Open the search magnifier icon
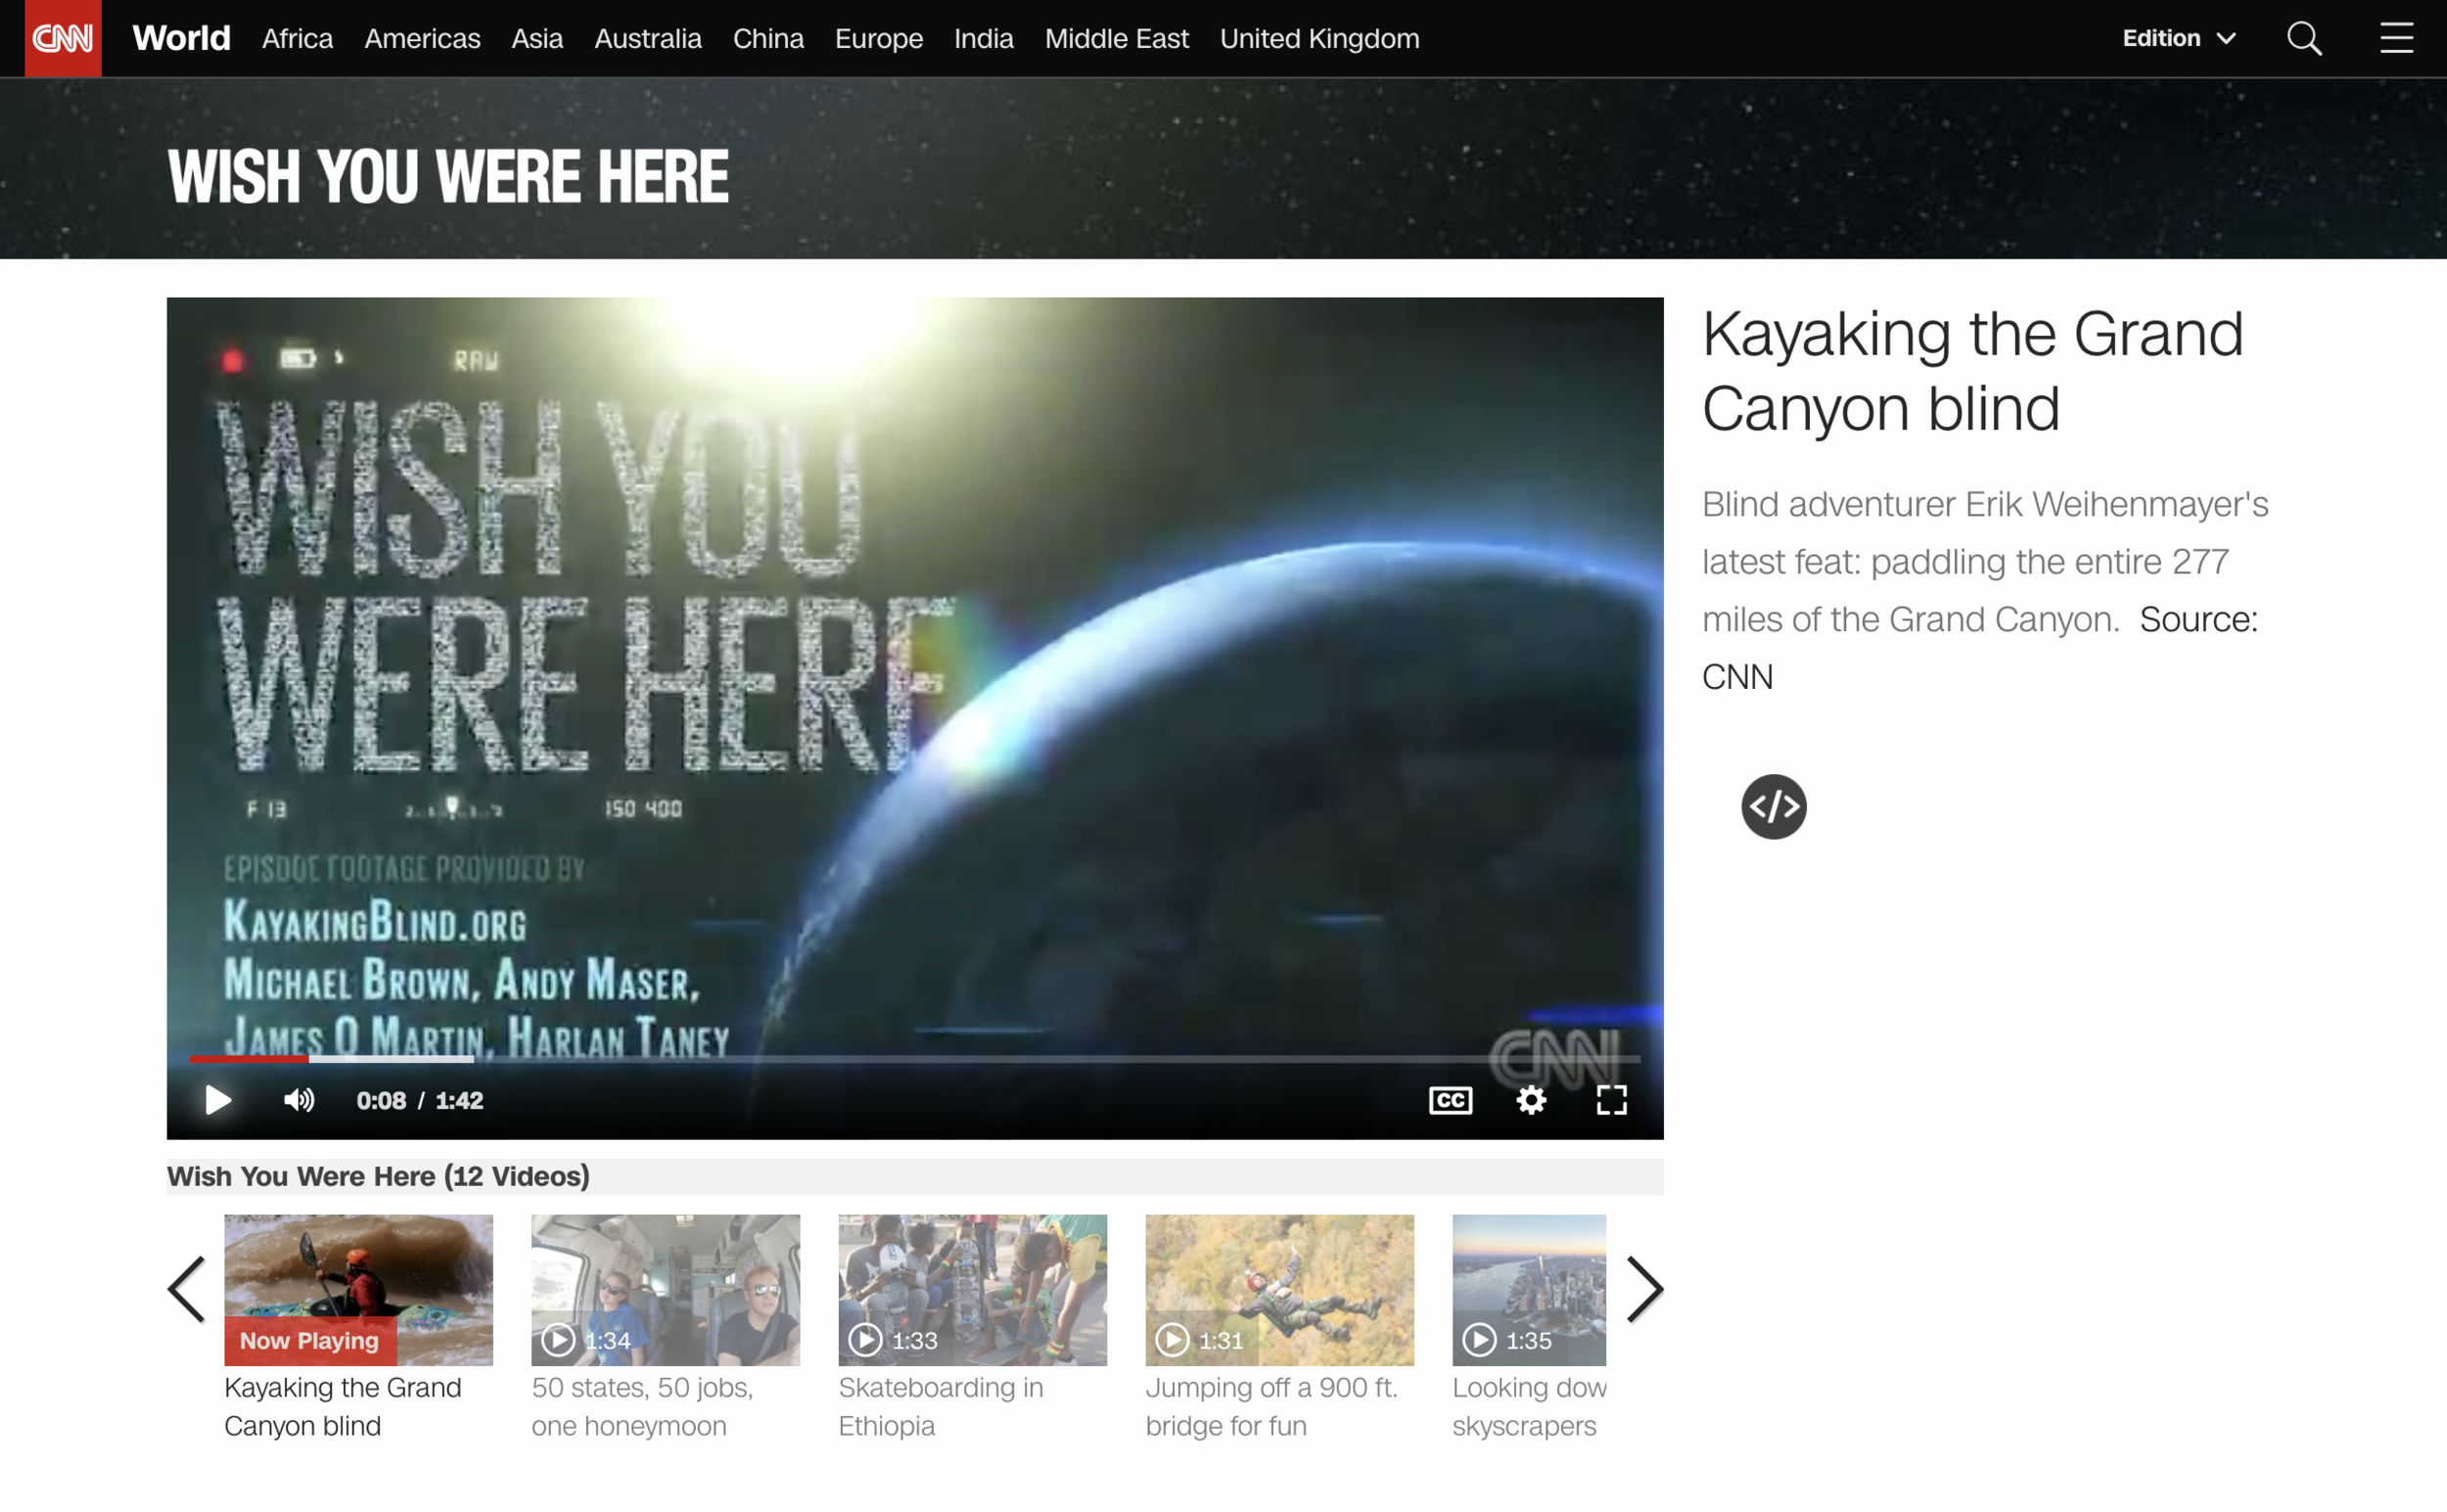The width and height of the screenshot is (2447, 1512). coord(2304,38)
